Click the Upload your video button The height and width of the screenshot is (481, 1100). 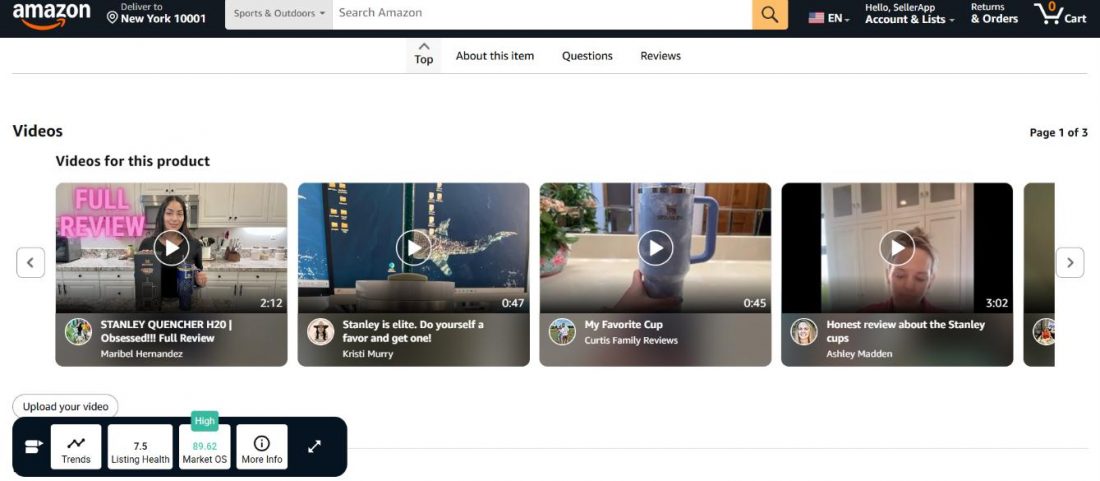click(x=65, y=407)
